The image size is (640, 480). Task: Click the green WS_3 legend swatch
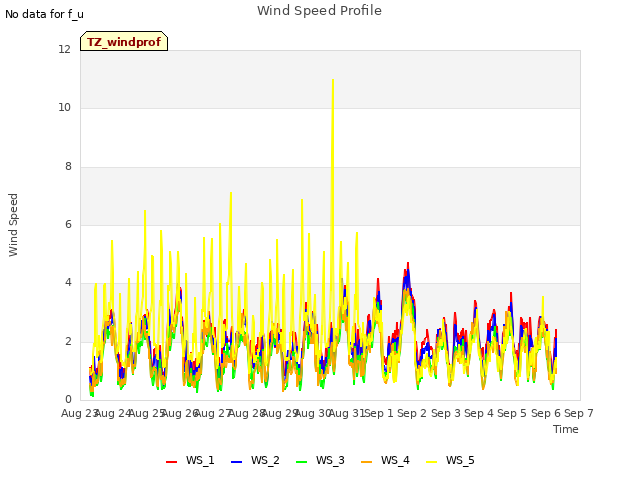(301, 462)
